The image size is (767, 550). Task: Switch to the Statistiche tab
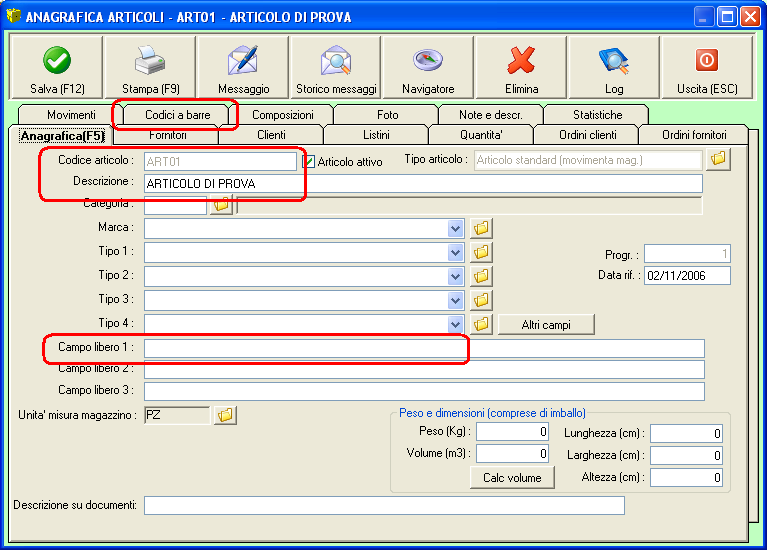point(597,115)
